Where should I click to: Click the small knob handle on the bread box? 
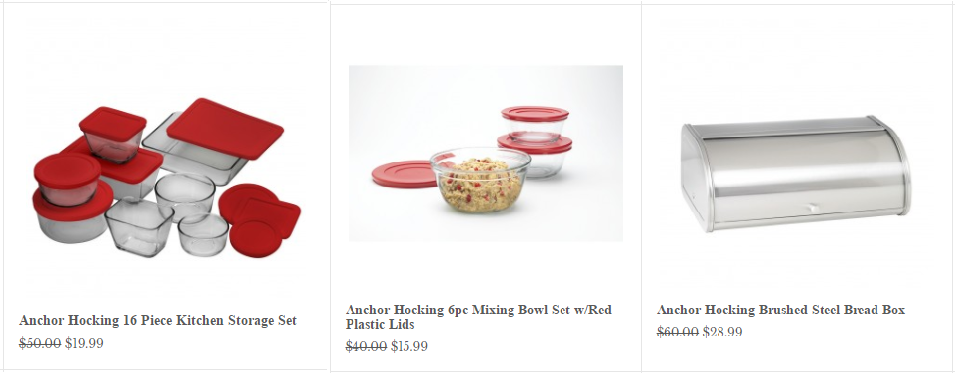(812, 208)
